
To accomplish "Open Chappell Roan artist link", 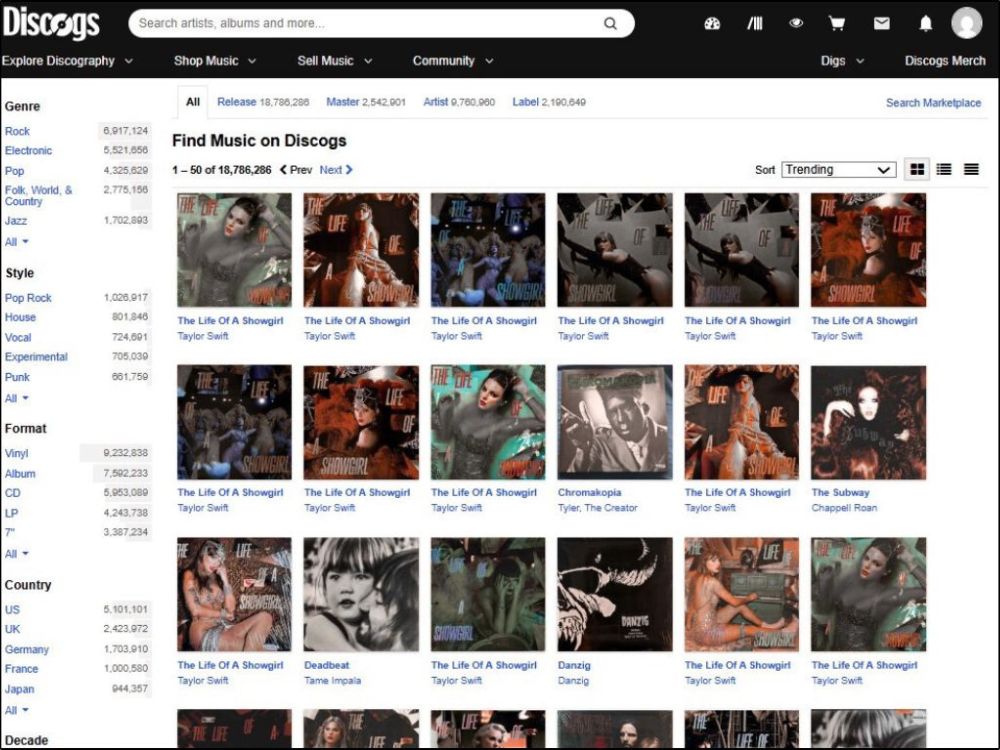I will tap(844, 508).
